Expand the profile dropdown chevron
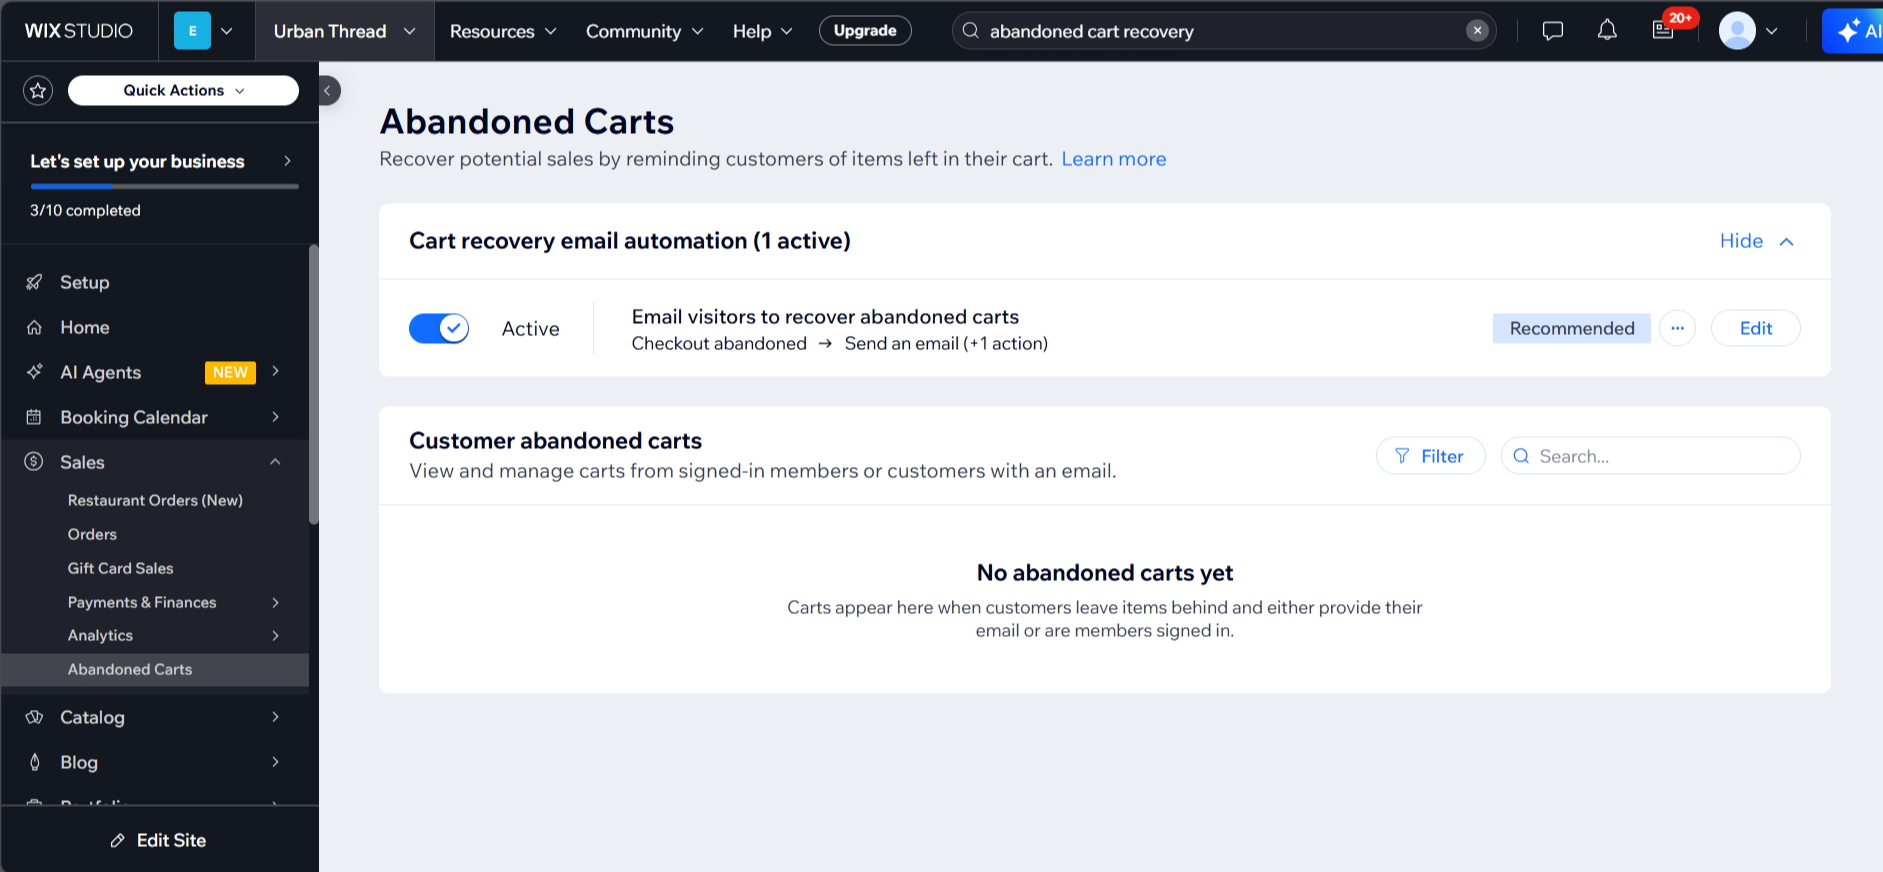The width and height of the screenshot is (1883, 872). (1772, 31)
